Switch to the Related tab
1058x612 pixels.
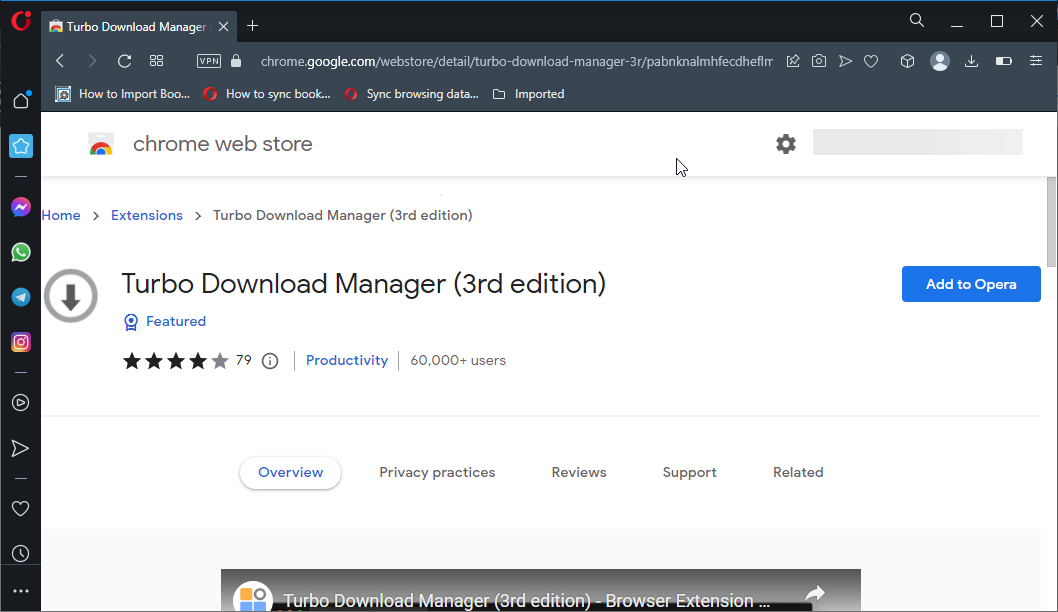798,472
